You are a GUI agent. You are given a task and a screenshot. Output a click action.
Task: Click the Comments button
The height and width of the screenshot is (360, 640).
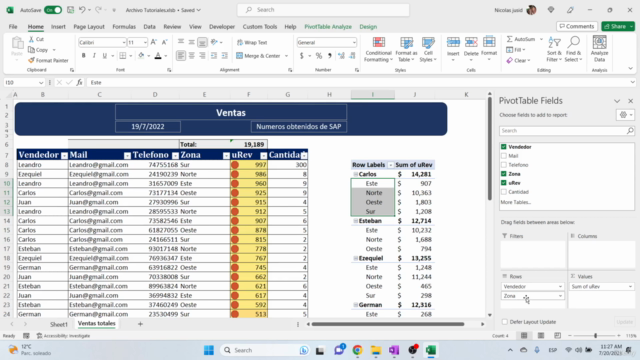tap(577, 26)
